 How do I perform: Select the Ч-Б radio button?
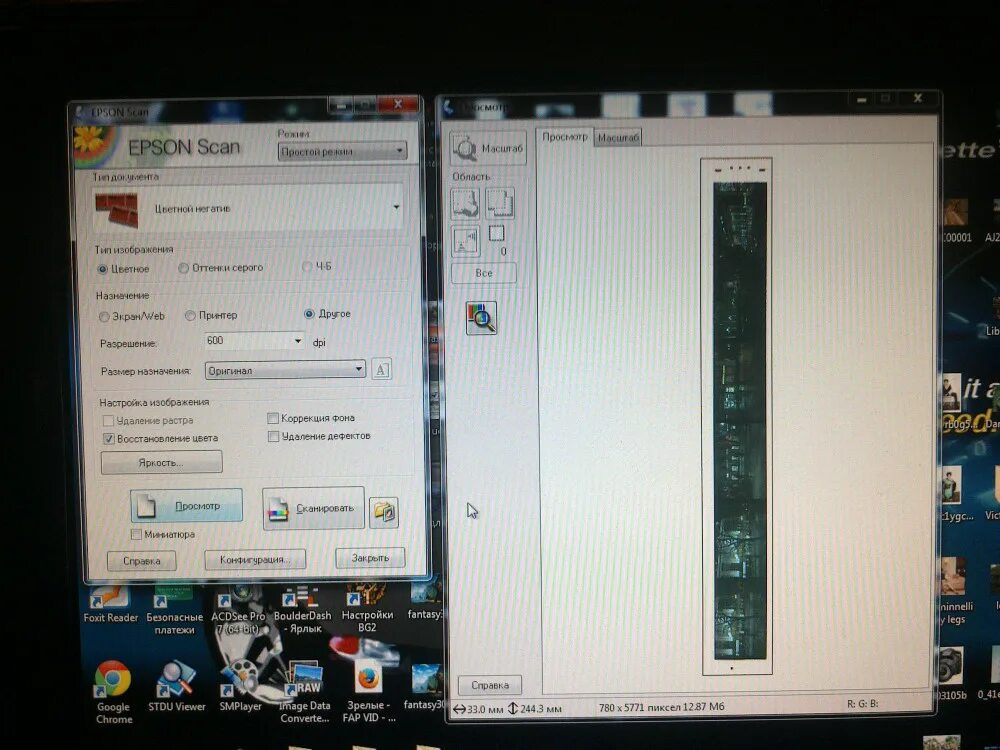pos(307,266)
